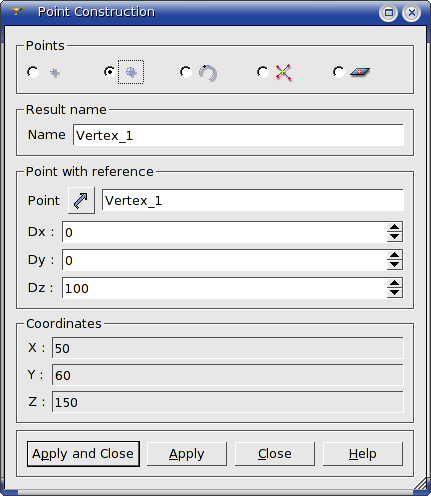The image size is (431, 496).
Task: Choose the point-on-curve arc icon
Action: [x=208, y=72]
